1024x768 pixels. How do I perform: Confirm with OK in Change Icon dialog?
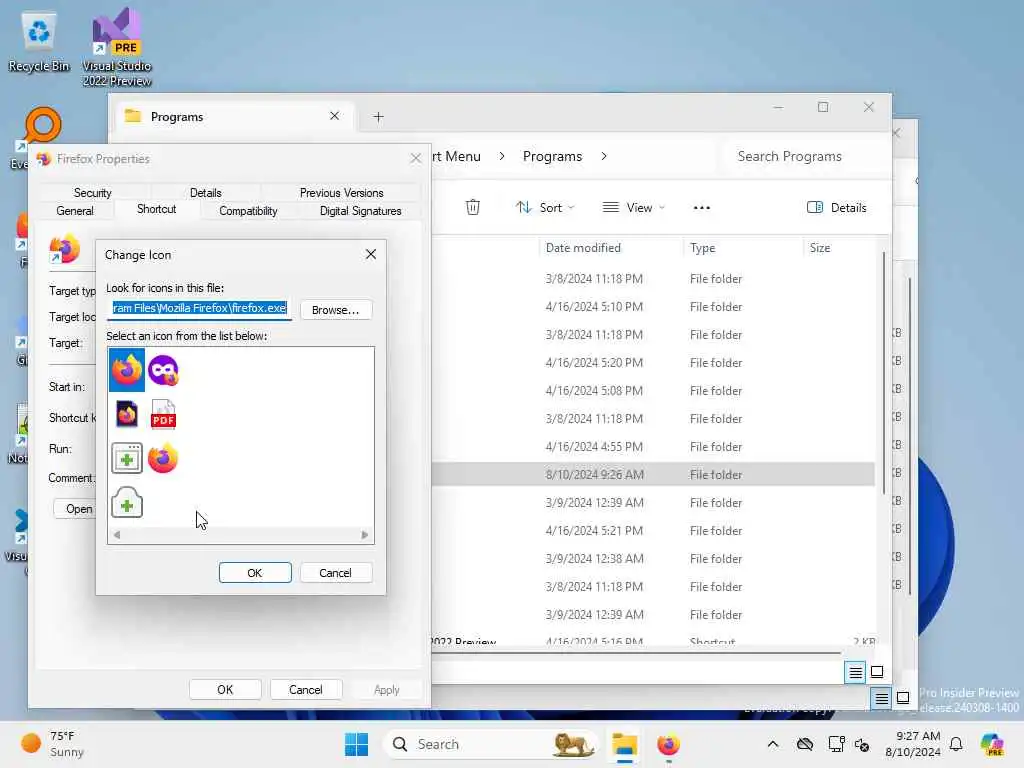tap(255, 573)
